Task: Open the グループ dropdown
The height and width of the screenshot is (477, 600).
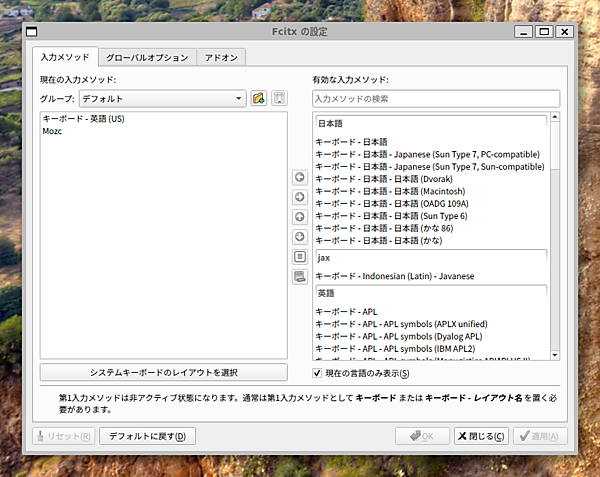Action: point(162,98)
